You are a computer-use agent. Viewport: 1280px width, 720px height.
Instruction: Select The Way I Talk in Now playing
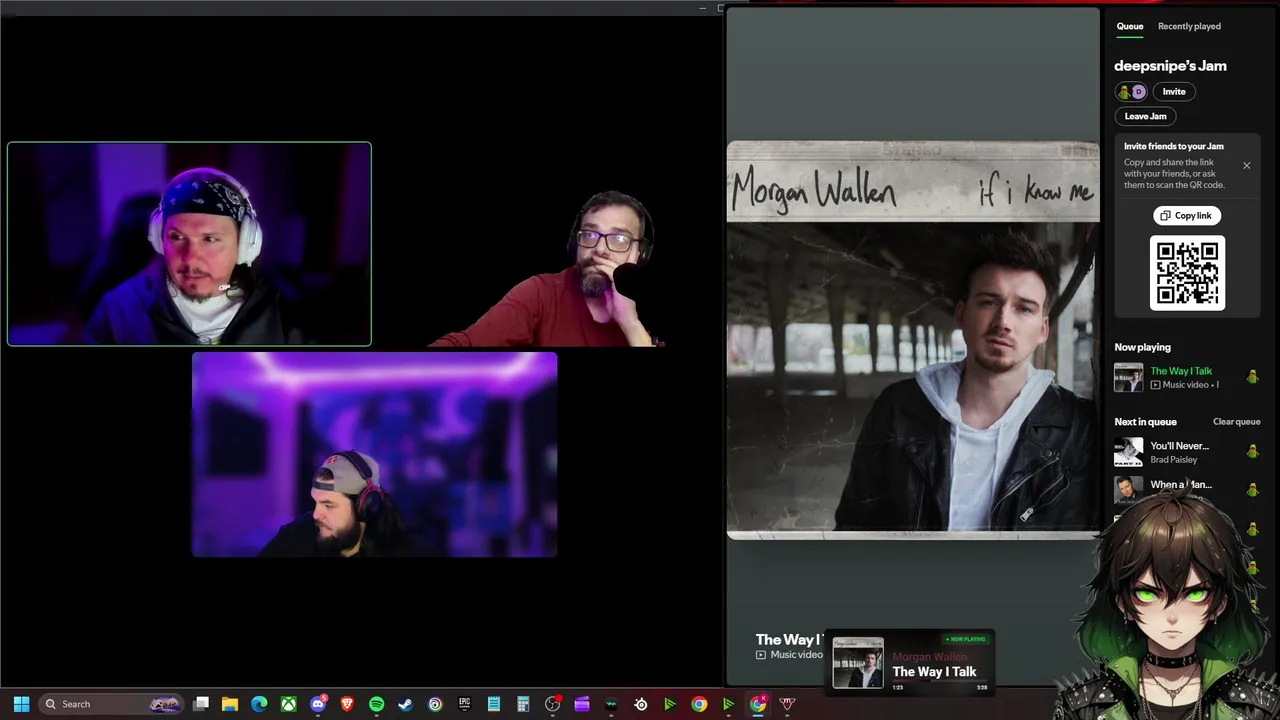(1180, 371)
